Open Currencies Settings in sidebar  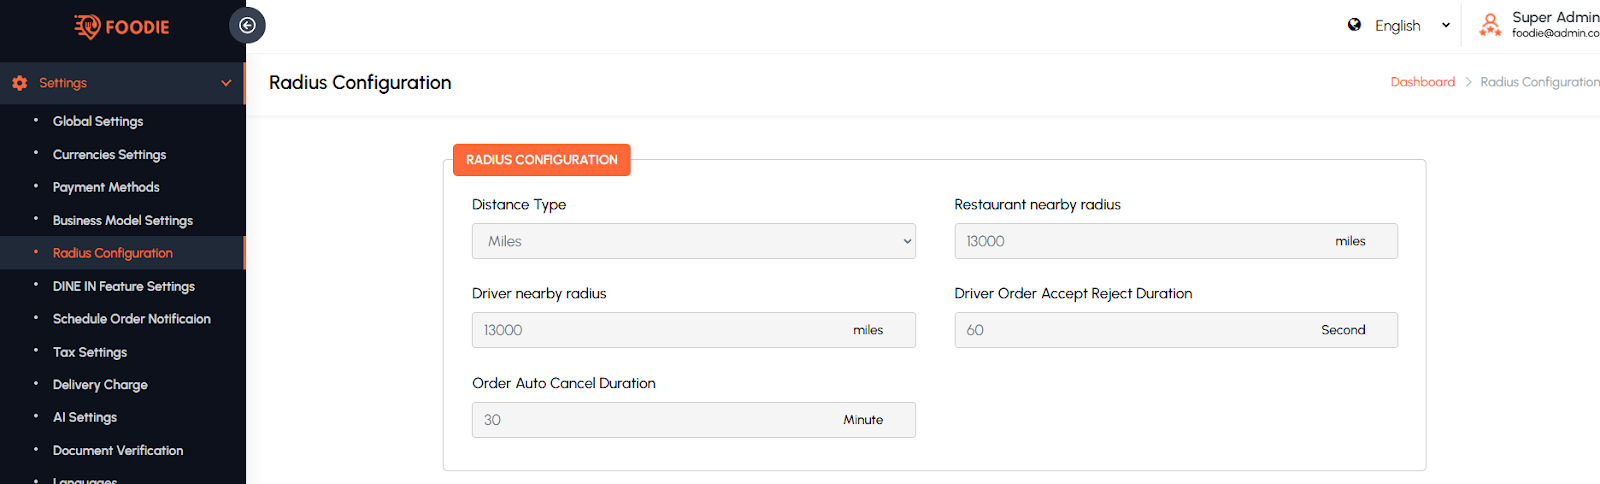click(109, 155)
